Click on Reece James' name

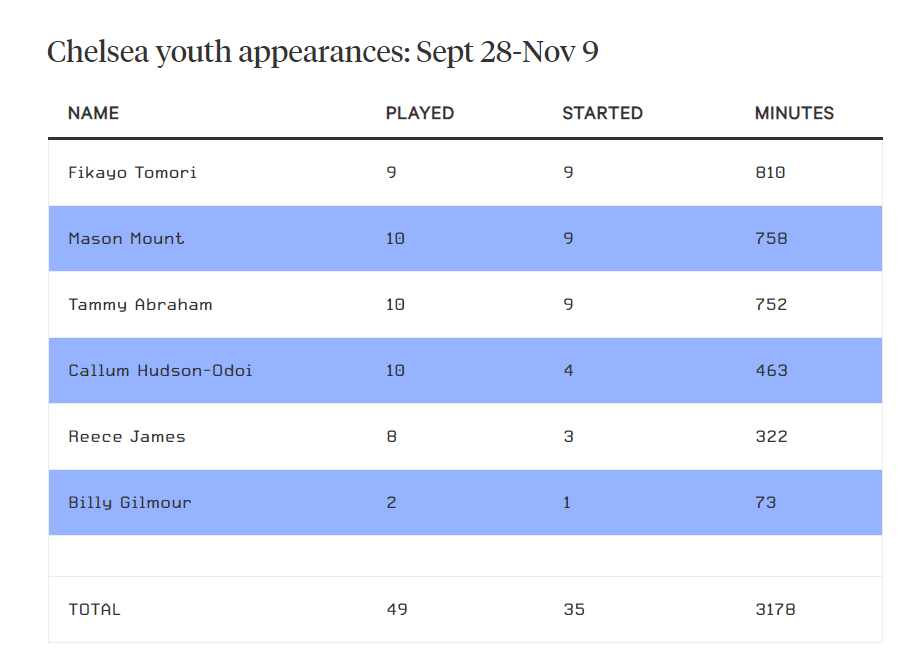[127, 437]
